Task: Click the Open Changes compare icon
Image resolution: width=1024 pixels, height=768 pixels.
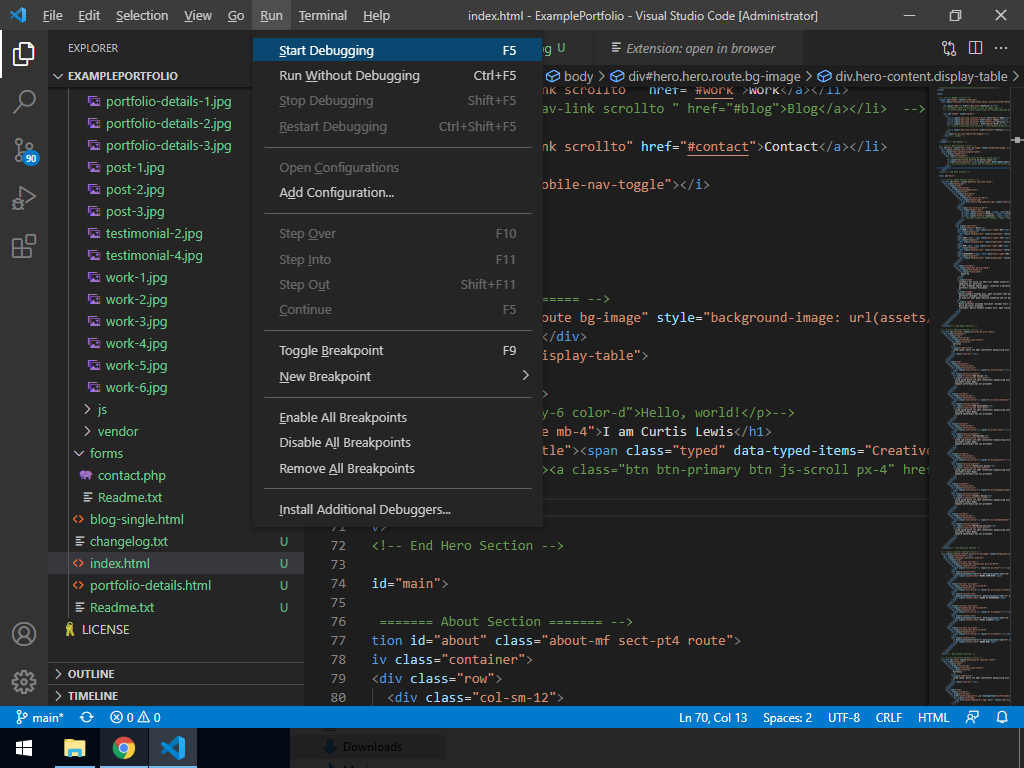Action: tap(949, 48)
